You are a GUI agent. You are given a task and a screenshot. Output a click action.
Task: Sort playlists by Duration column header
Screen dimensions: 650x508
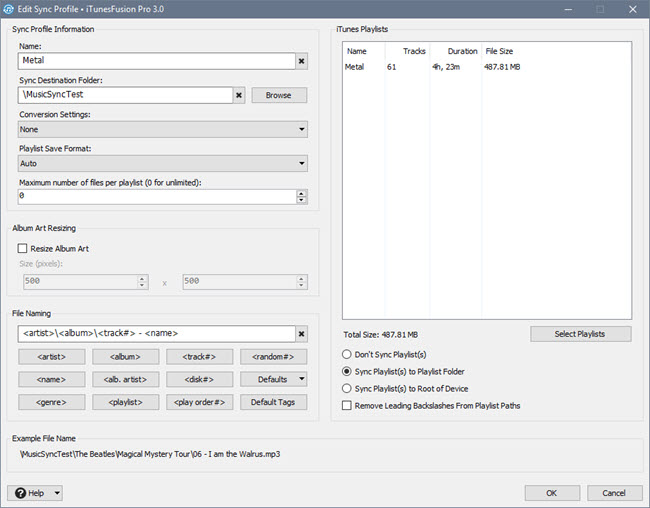[456, 51]
